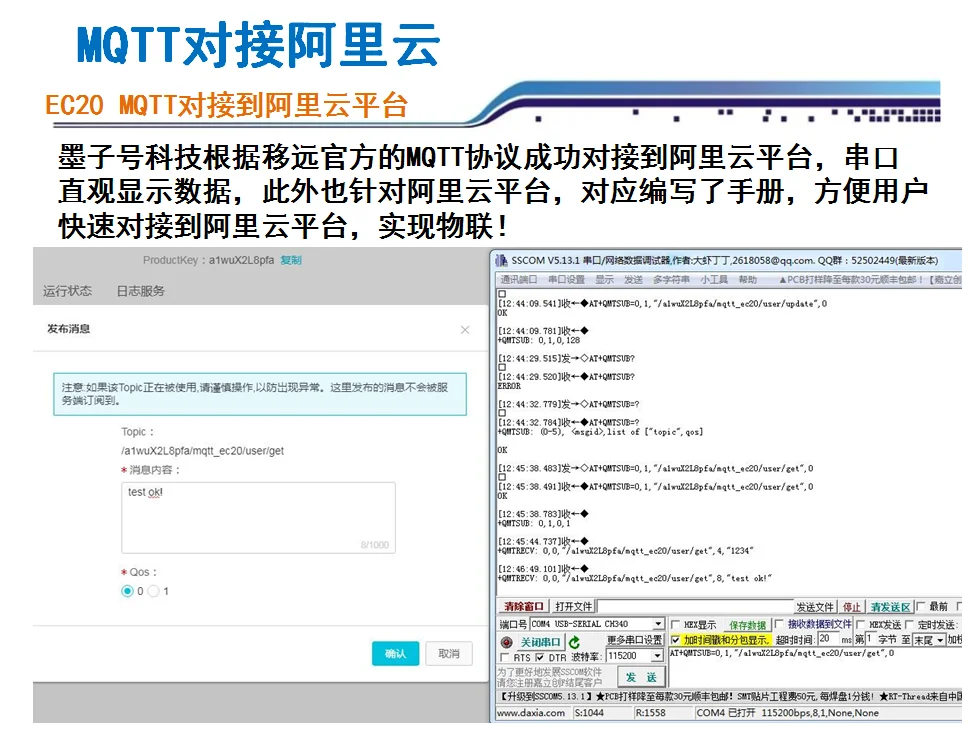Click the 清除窗口 button

[x=523, y=607]
